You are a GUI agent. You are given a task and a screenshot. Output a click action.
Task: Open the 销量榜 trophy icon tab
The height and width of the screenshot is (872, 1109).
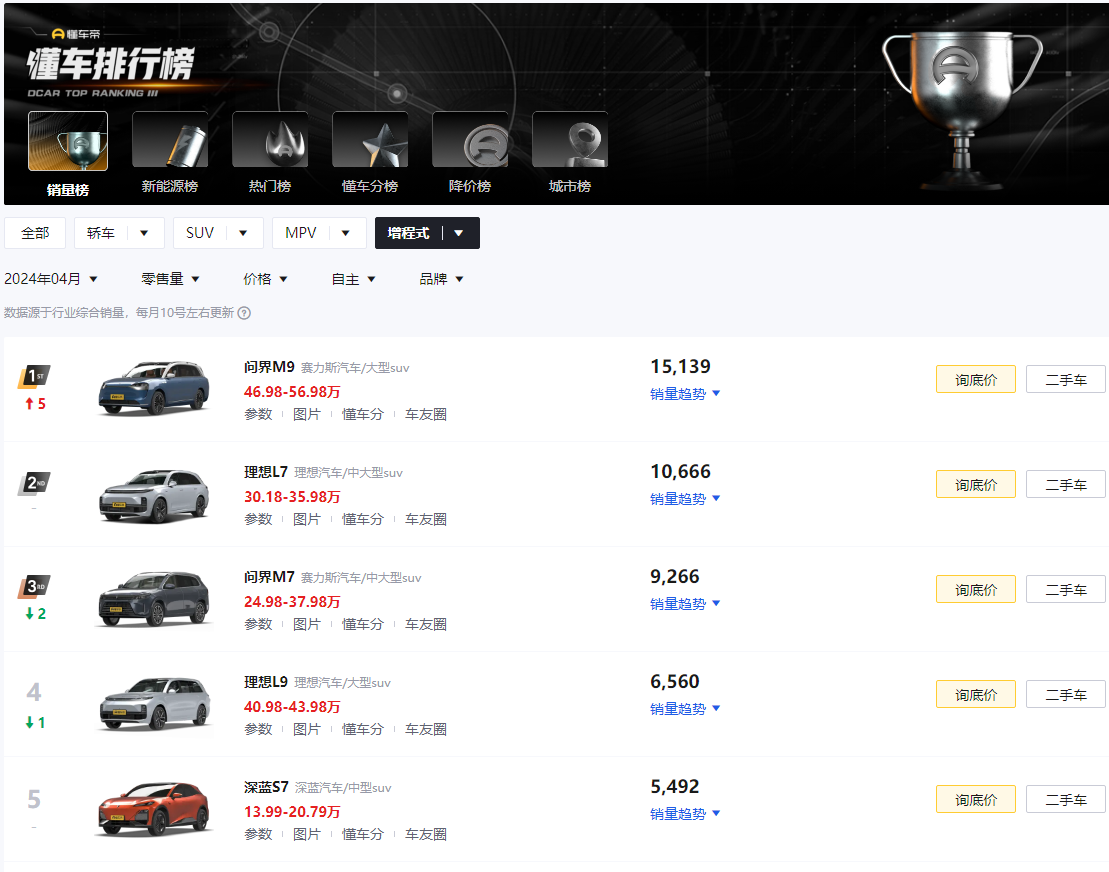(x=68, y=141)
